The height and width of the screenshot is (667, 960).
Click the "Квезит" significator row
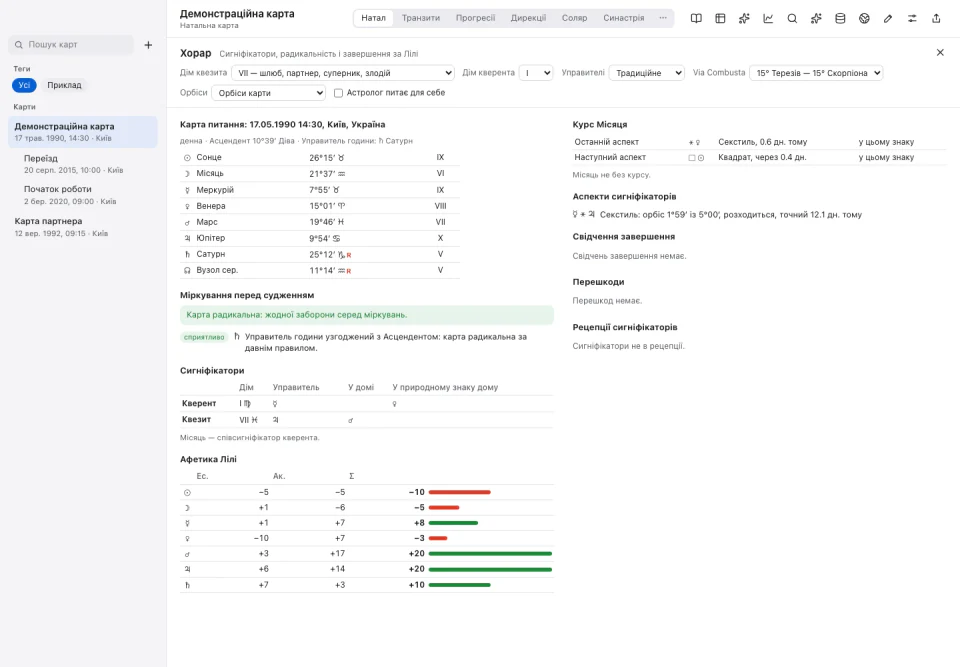[367, 420]
